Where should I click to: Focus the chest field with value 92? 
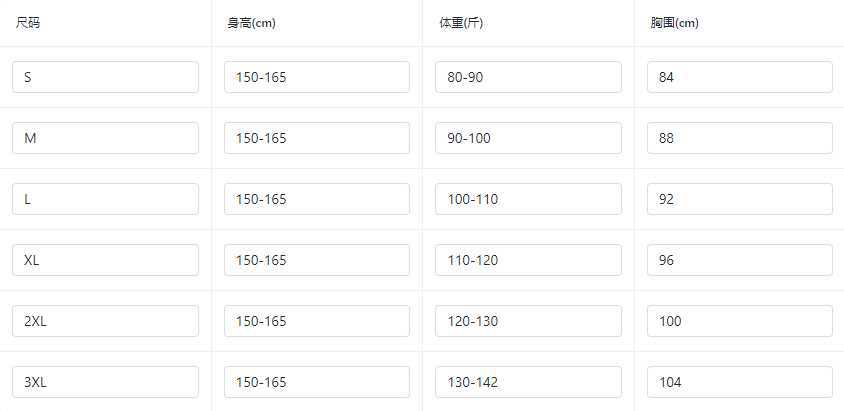739,199
